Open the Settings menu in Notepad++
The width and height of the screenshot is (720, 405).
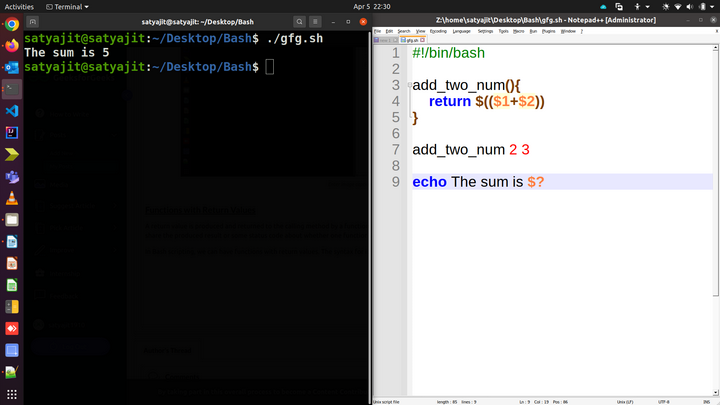(485, 31)
